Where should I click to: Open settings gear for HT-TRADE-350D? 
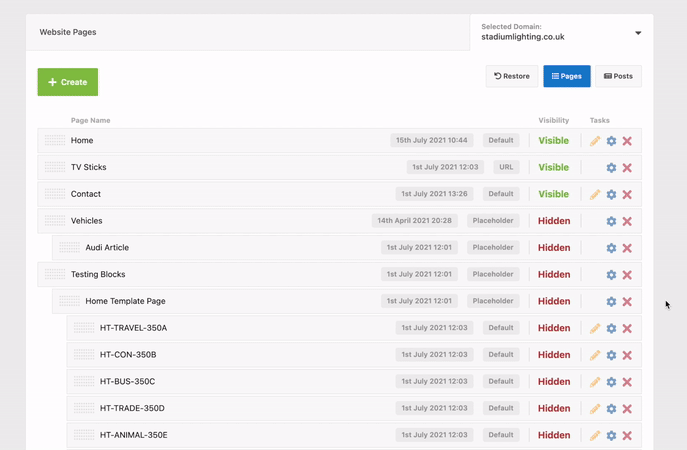611,408
